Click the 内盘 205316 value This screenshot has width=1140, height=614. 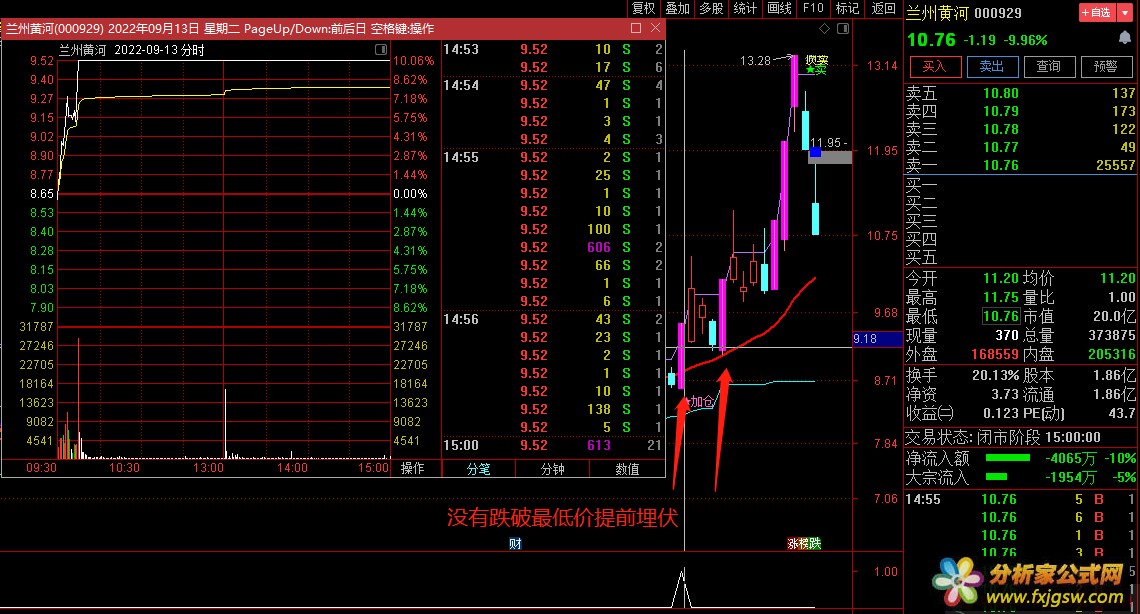[1112, 354]
